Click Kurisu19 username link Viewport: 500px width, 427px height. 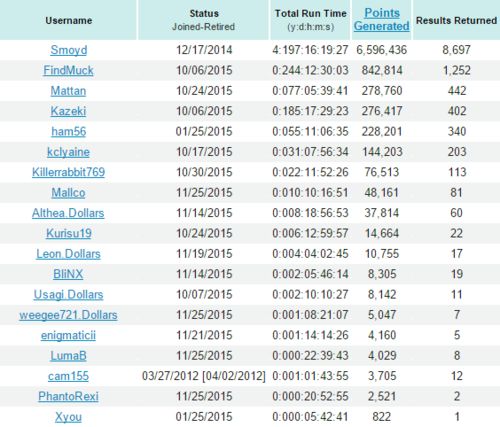click(x=69, y=233)
